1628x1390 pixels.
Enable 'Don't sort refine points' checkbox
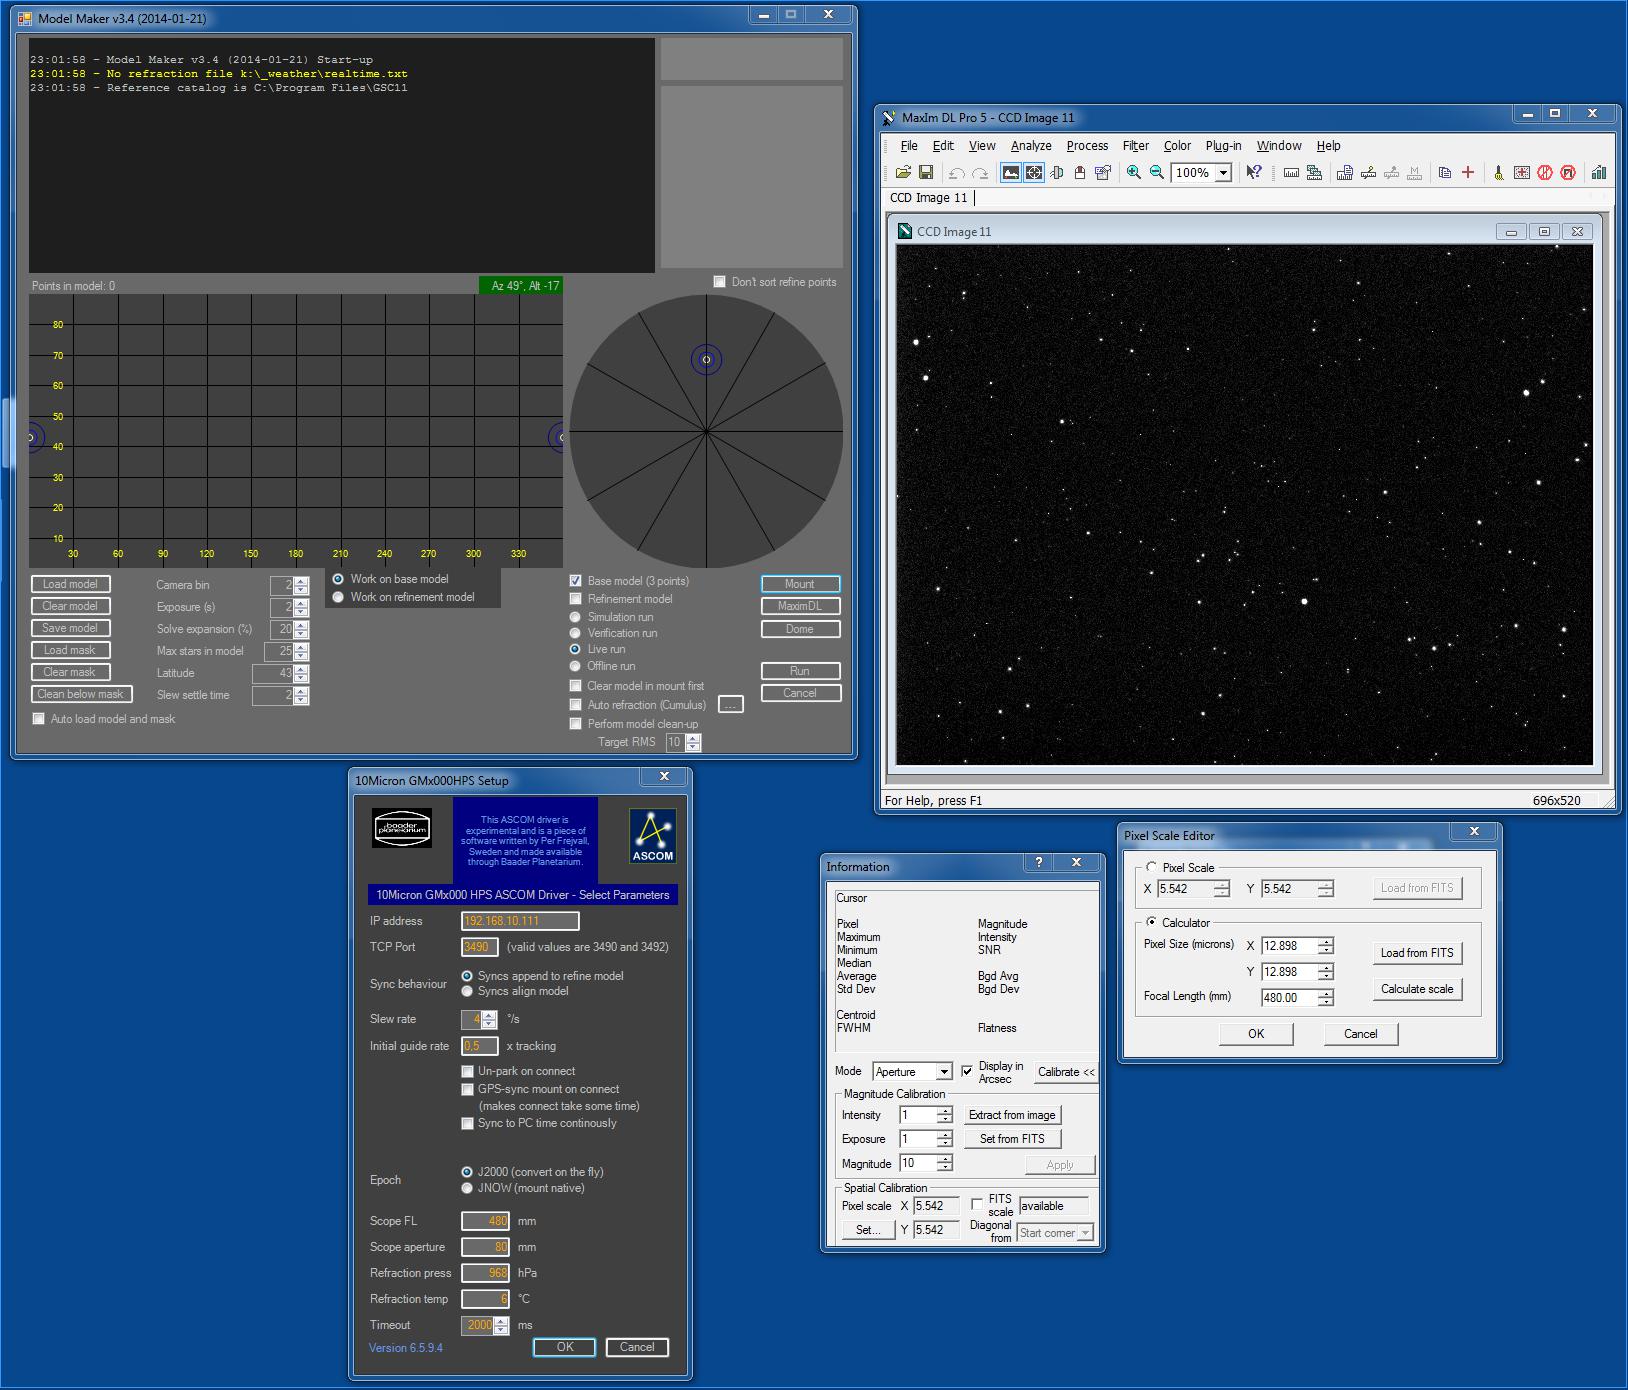(x=719, y=282)
